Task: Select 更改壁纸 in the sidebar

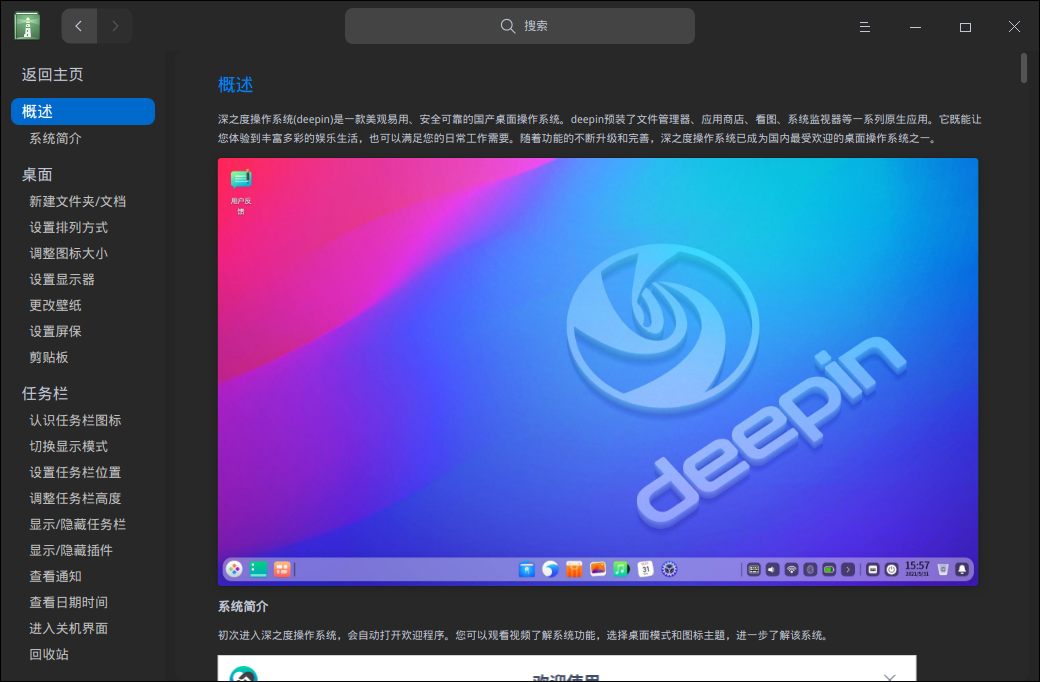Action: 55,305
